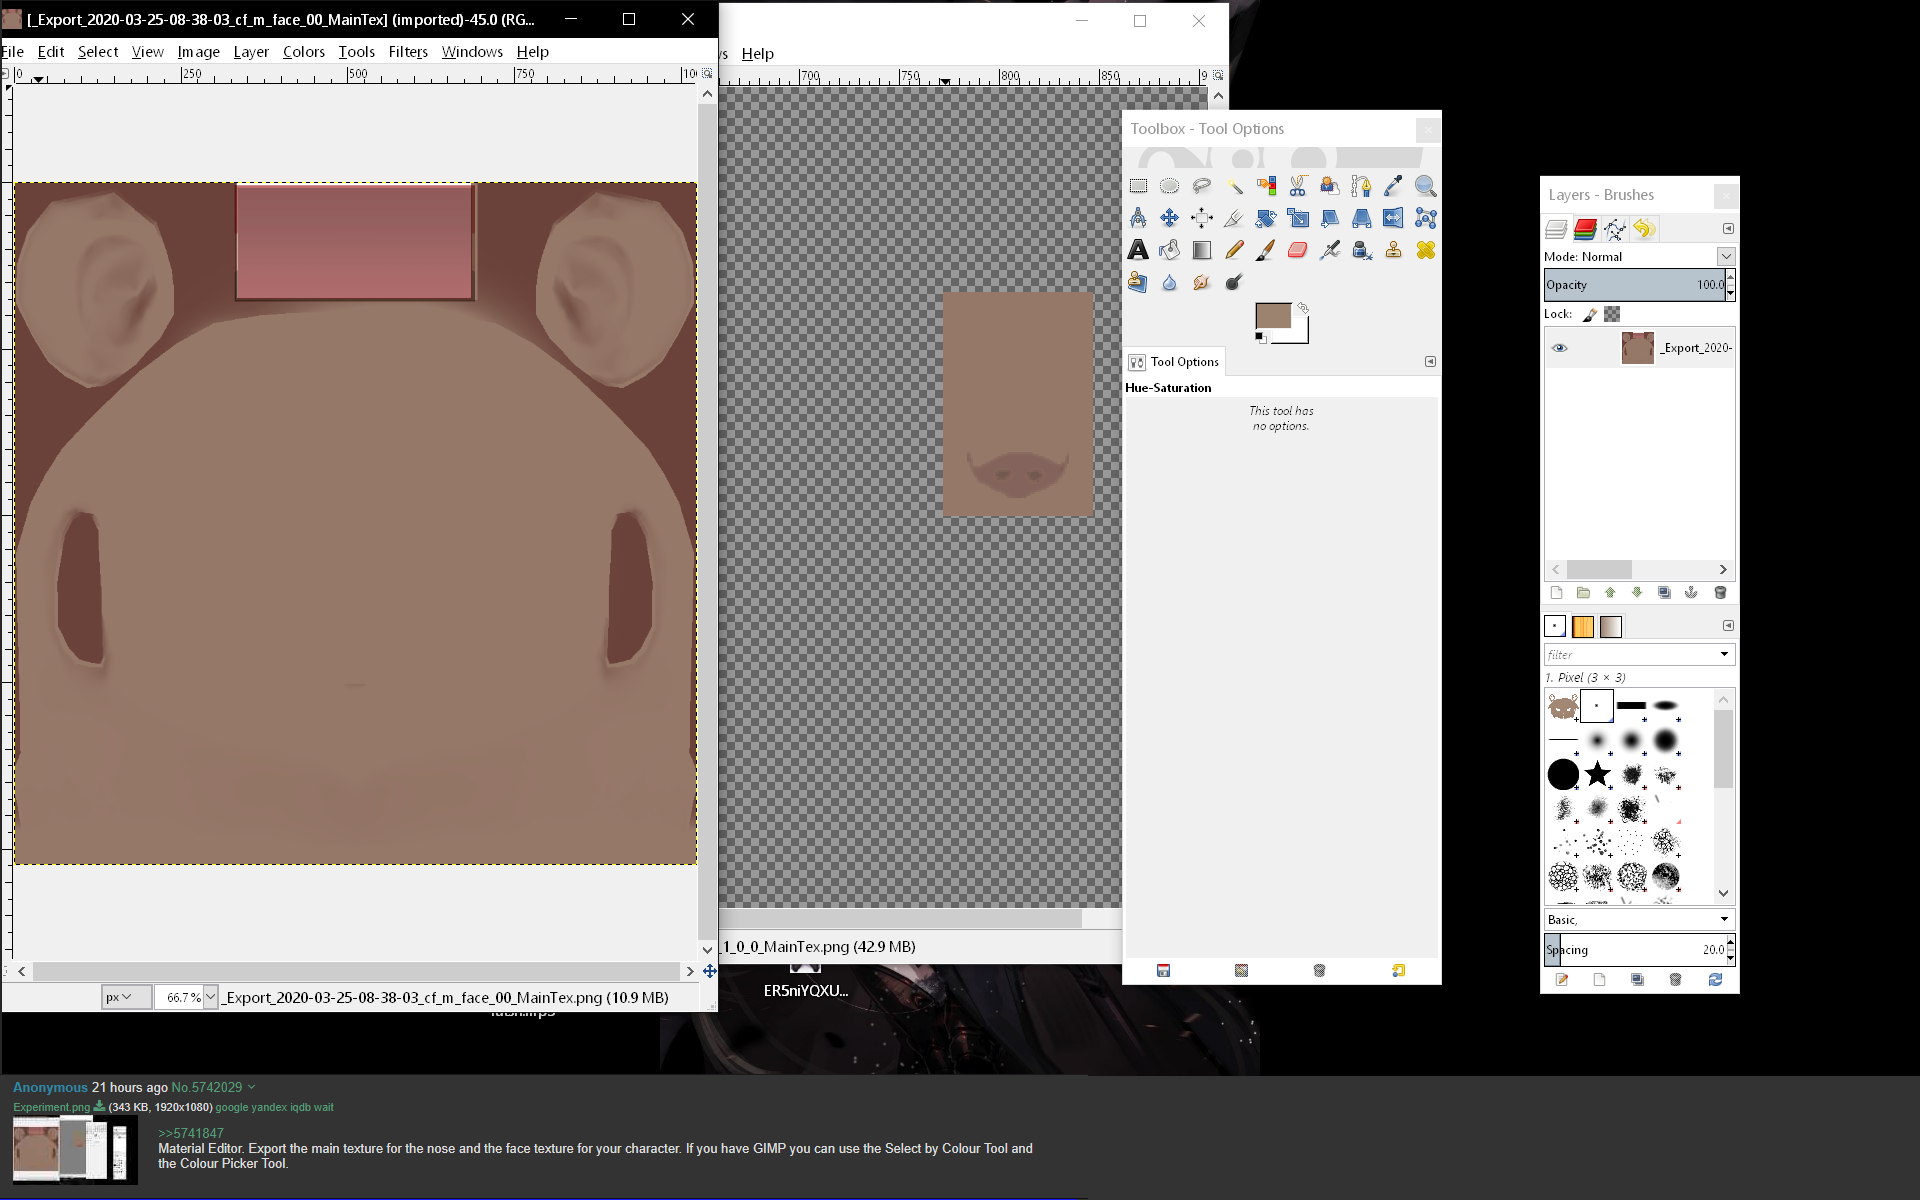Viewport: 1920px width, 1200px height.
Task: Select the Select by Color tool
Action: click(x=1266, y=186)
